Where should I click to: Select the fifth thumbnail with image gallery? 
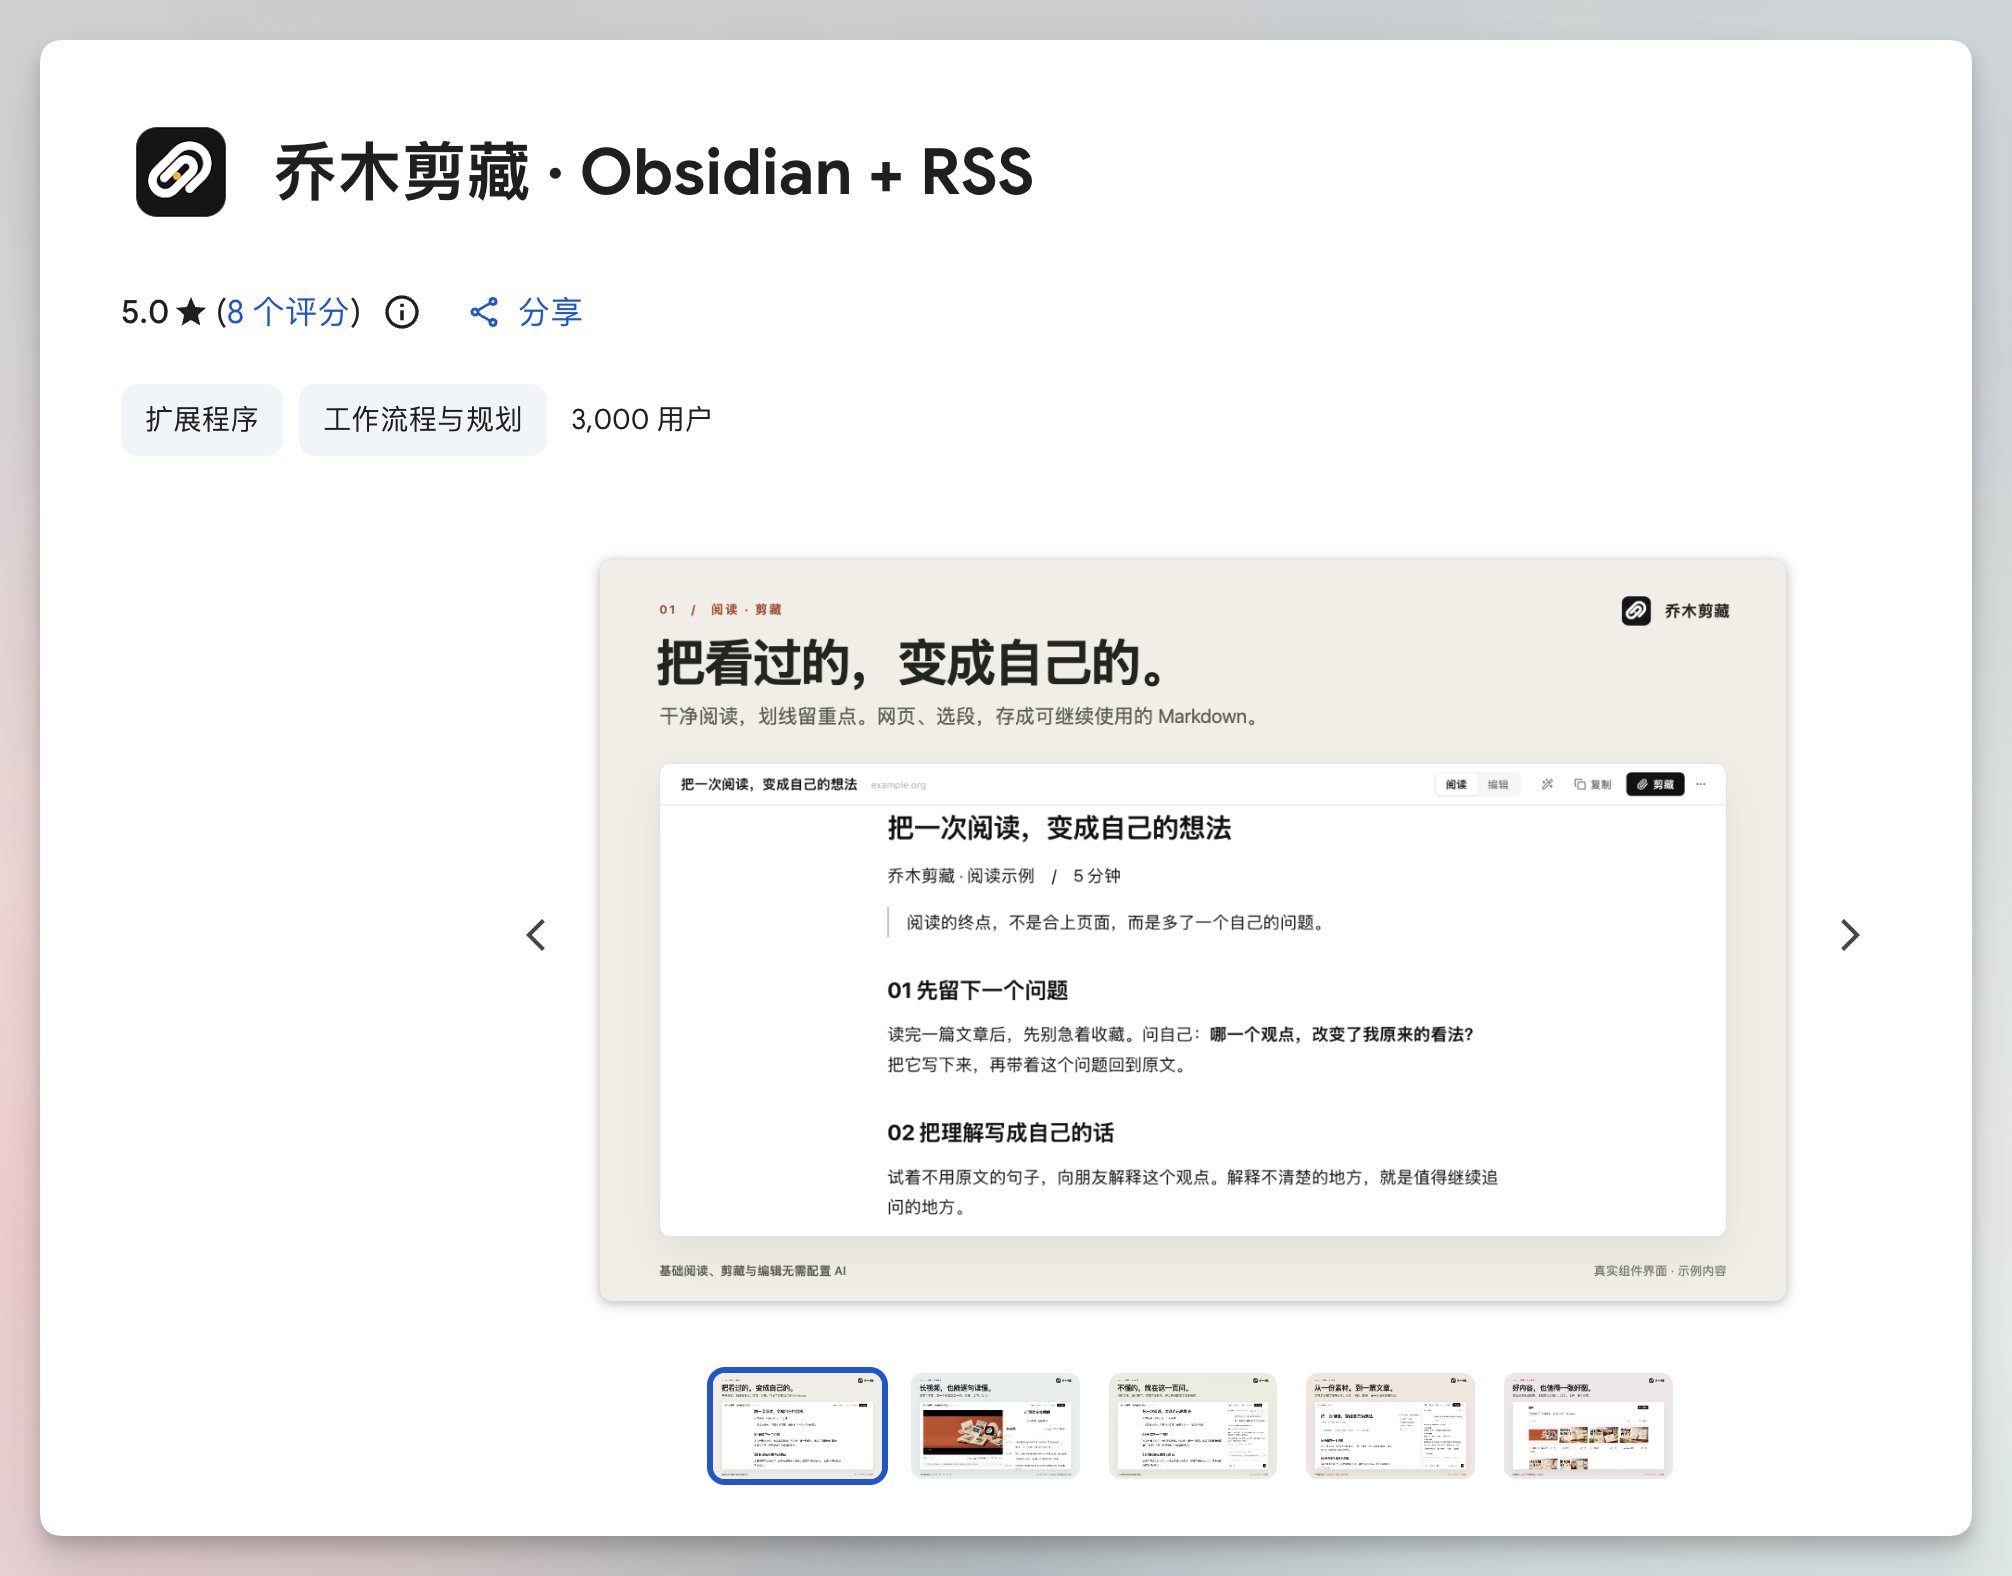click(1588, 1425)
